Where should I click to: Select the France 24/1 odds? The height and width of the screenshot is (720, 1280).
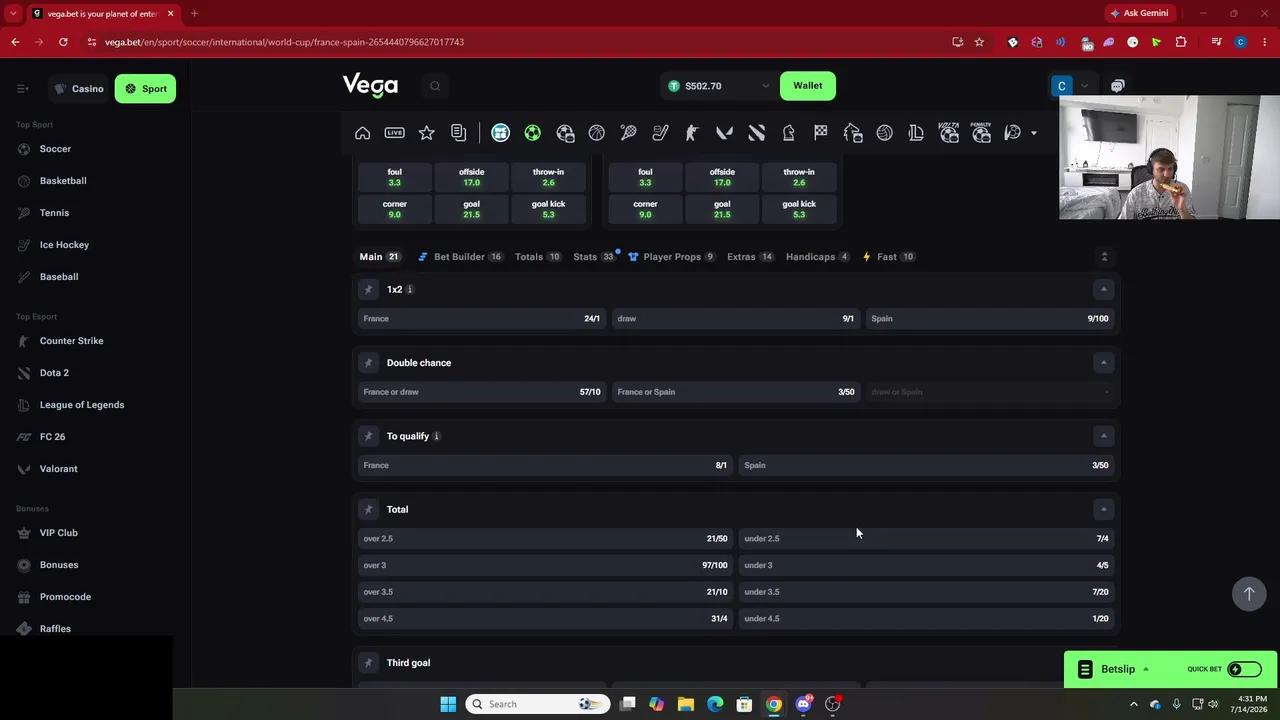(x=482, y=319)
